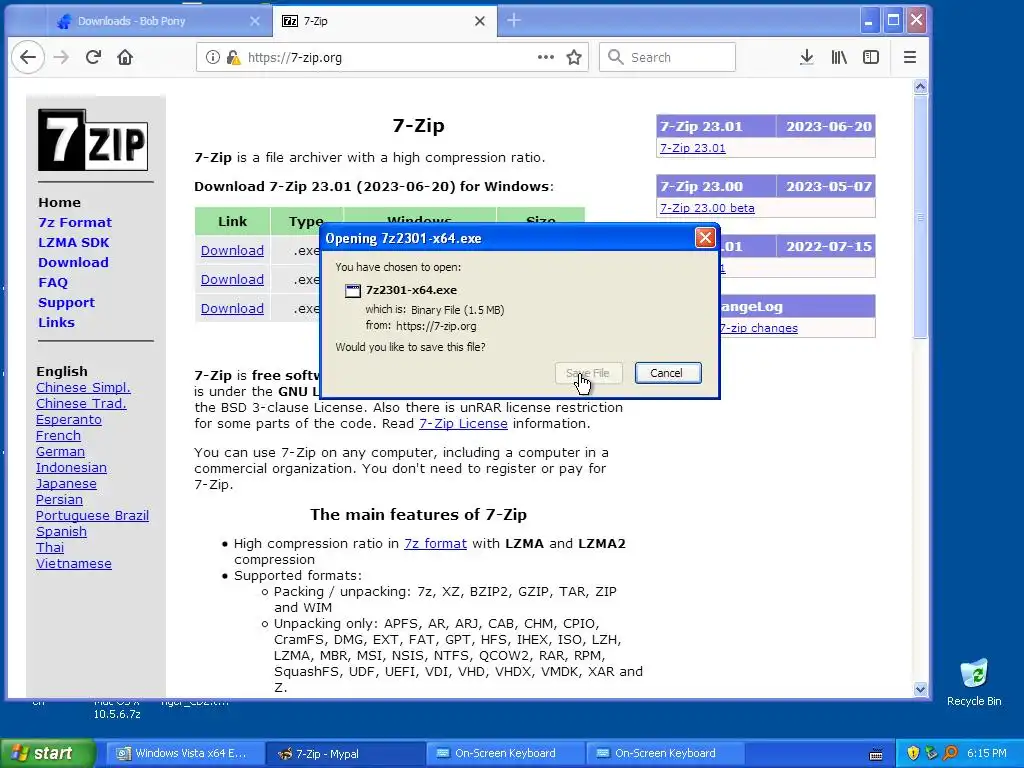
Task: Switch language to Thai
Action: 50,547
